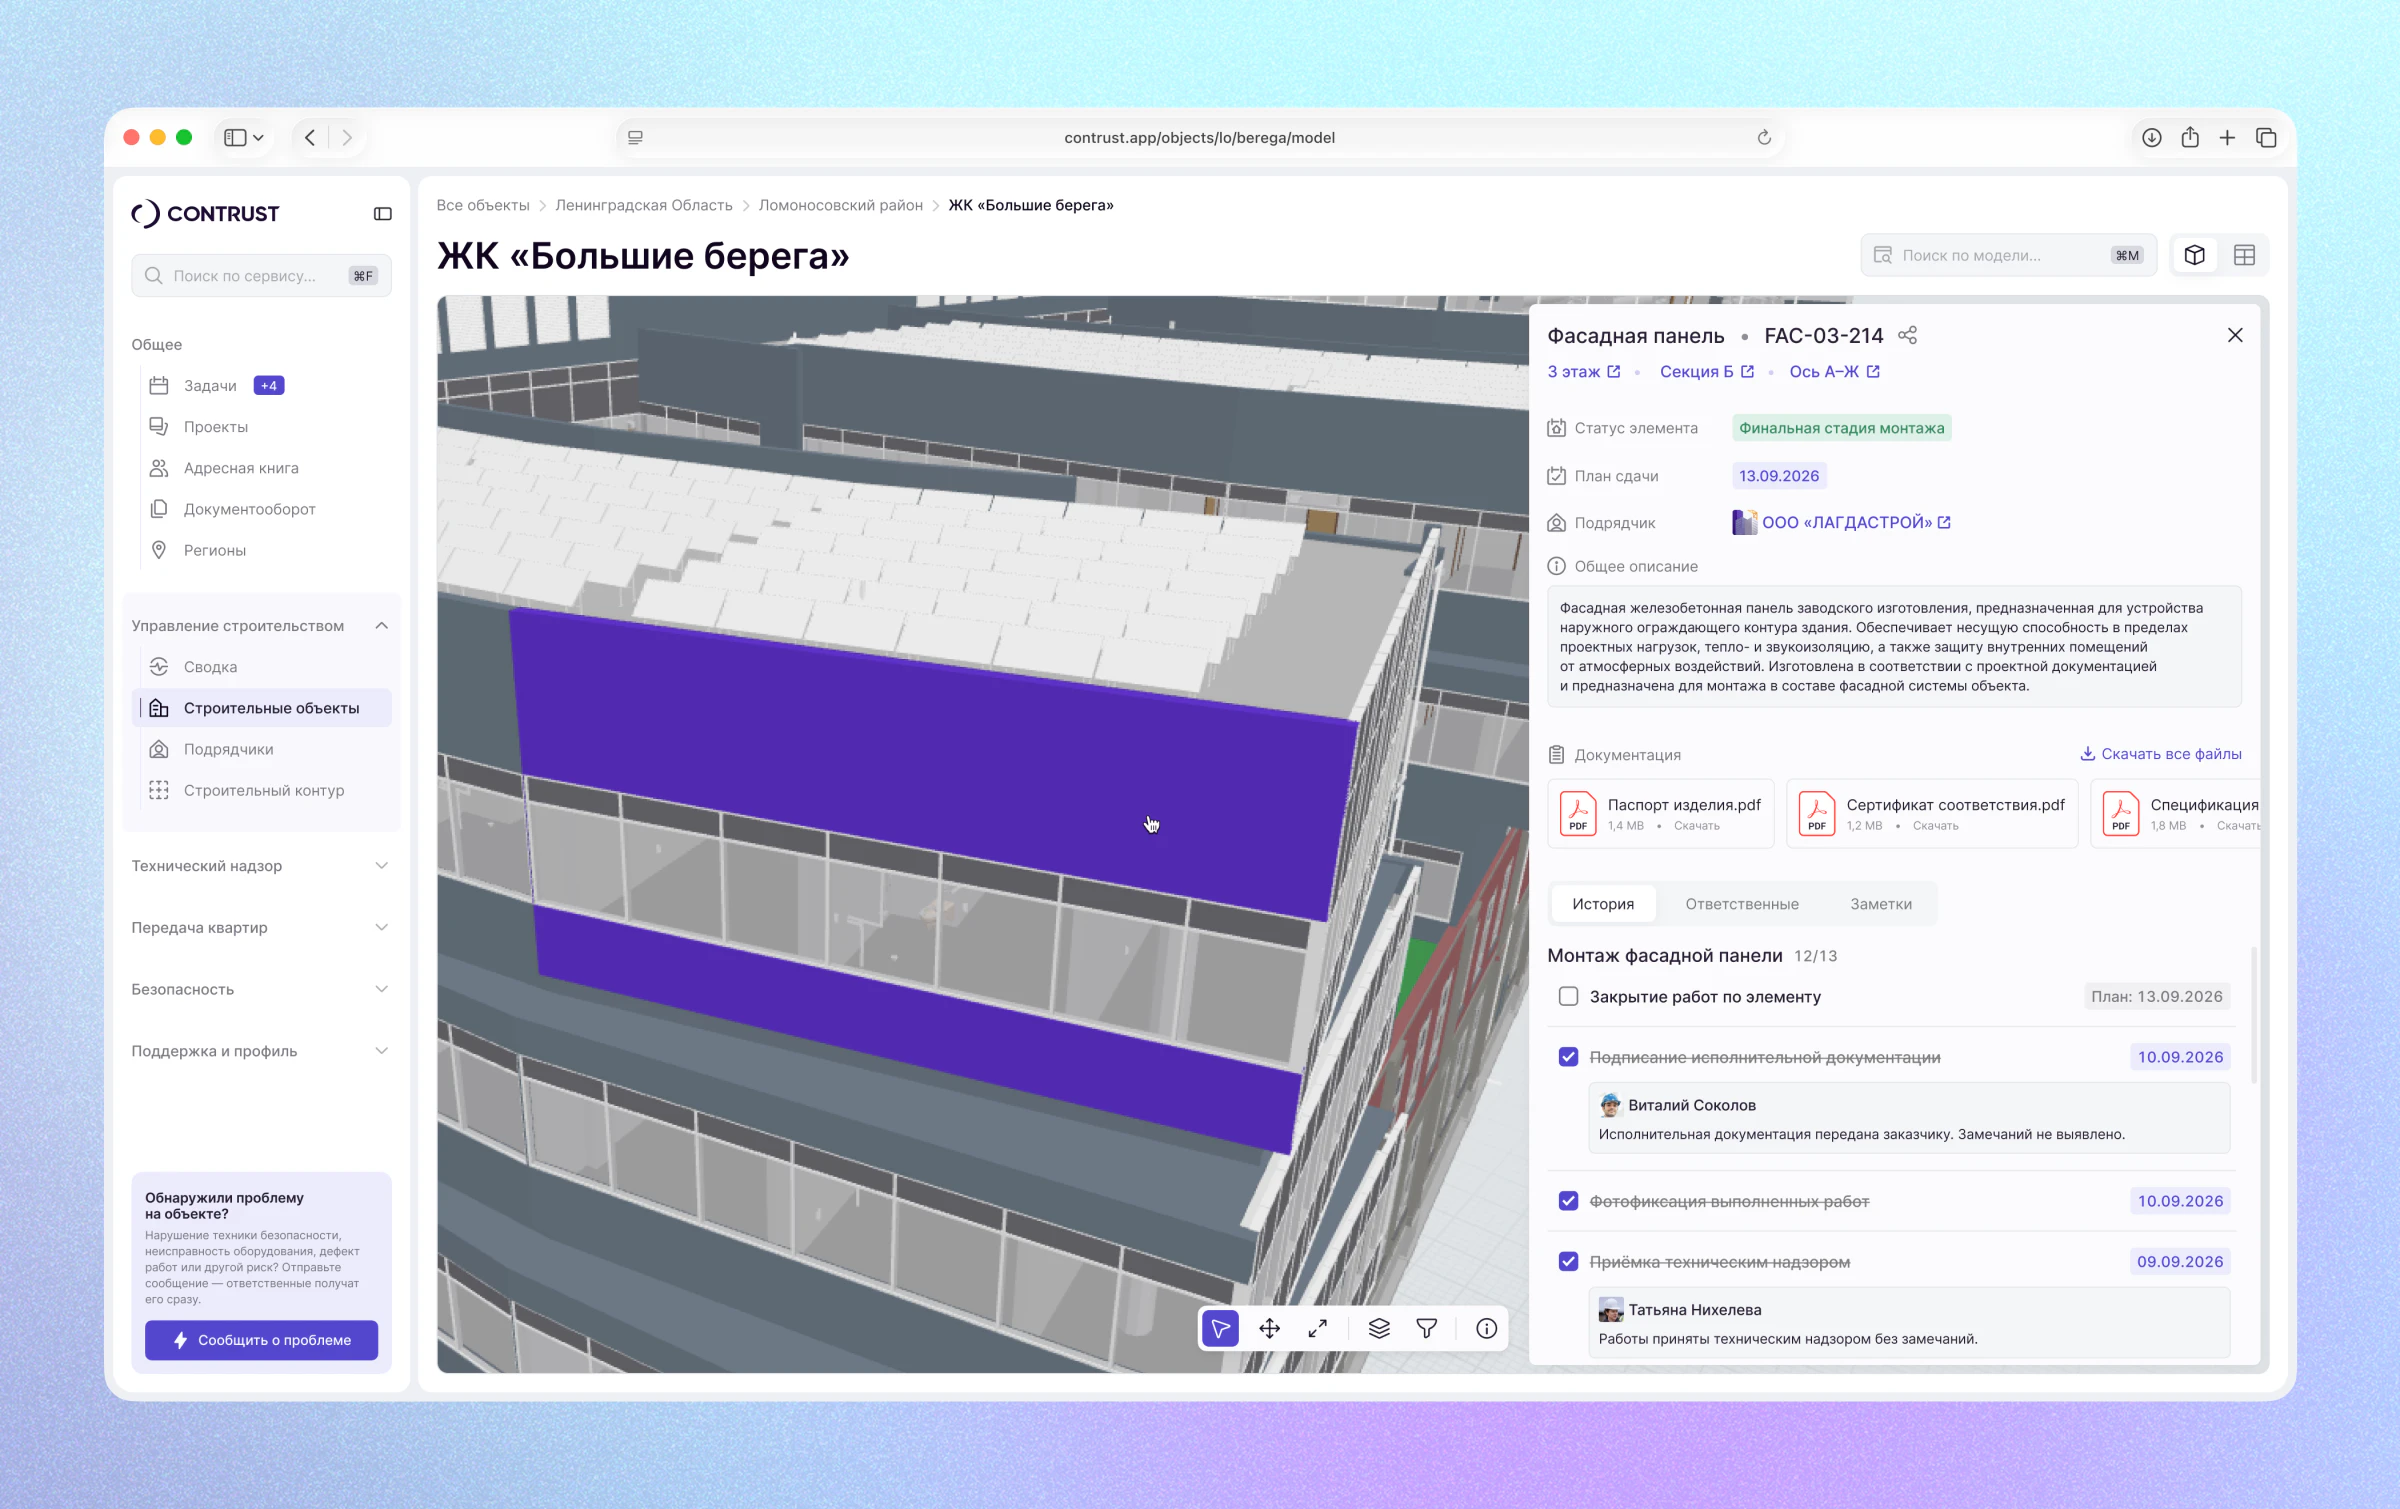This screenshot has height=1509, width=2400.
Task: Activate the pan move tool
Action: pyautogui.click(x=1269, y=1328)
